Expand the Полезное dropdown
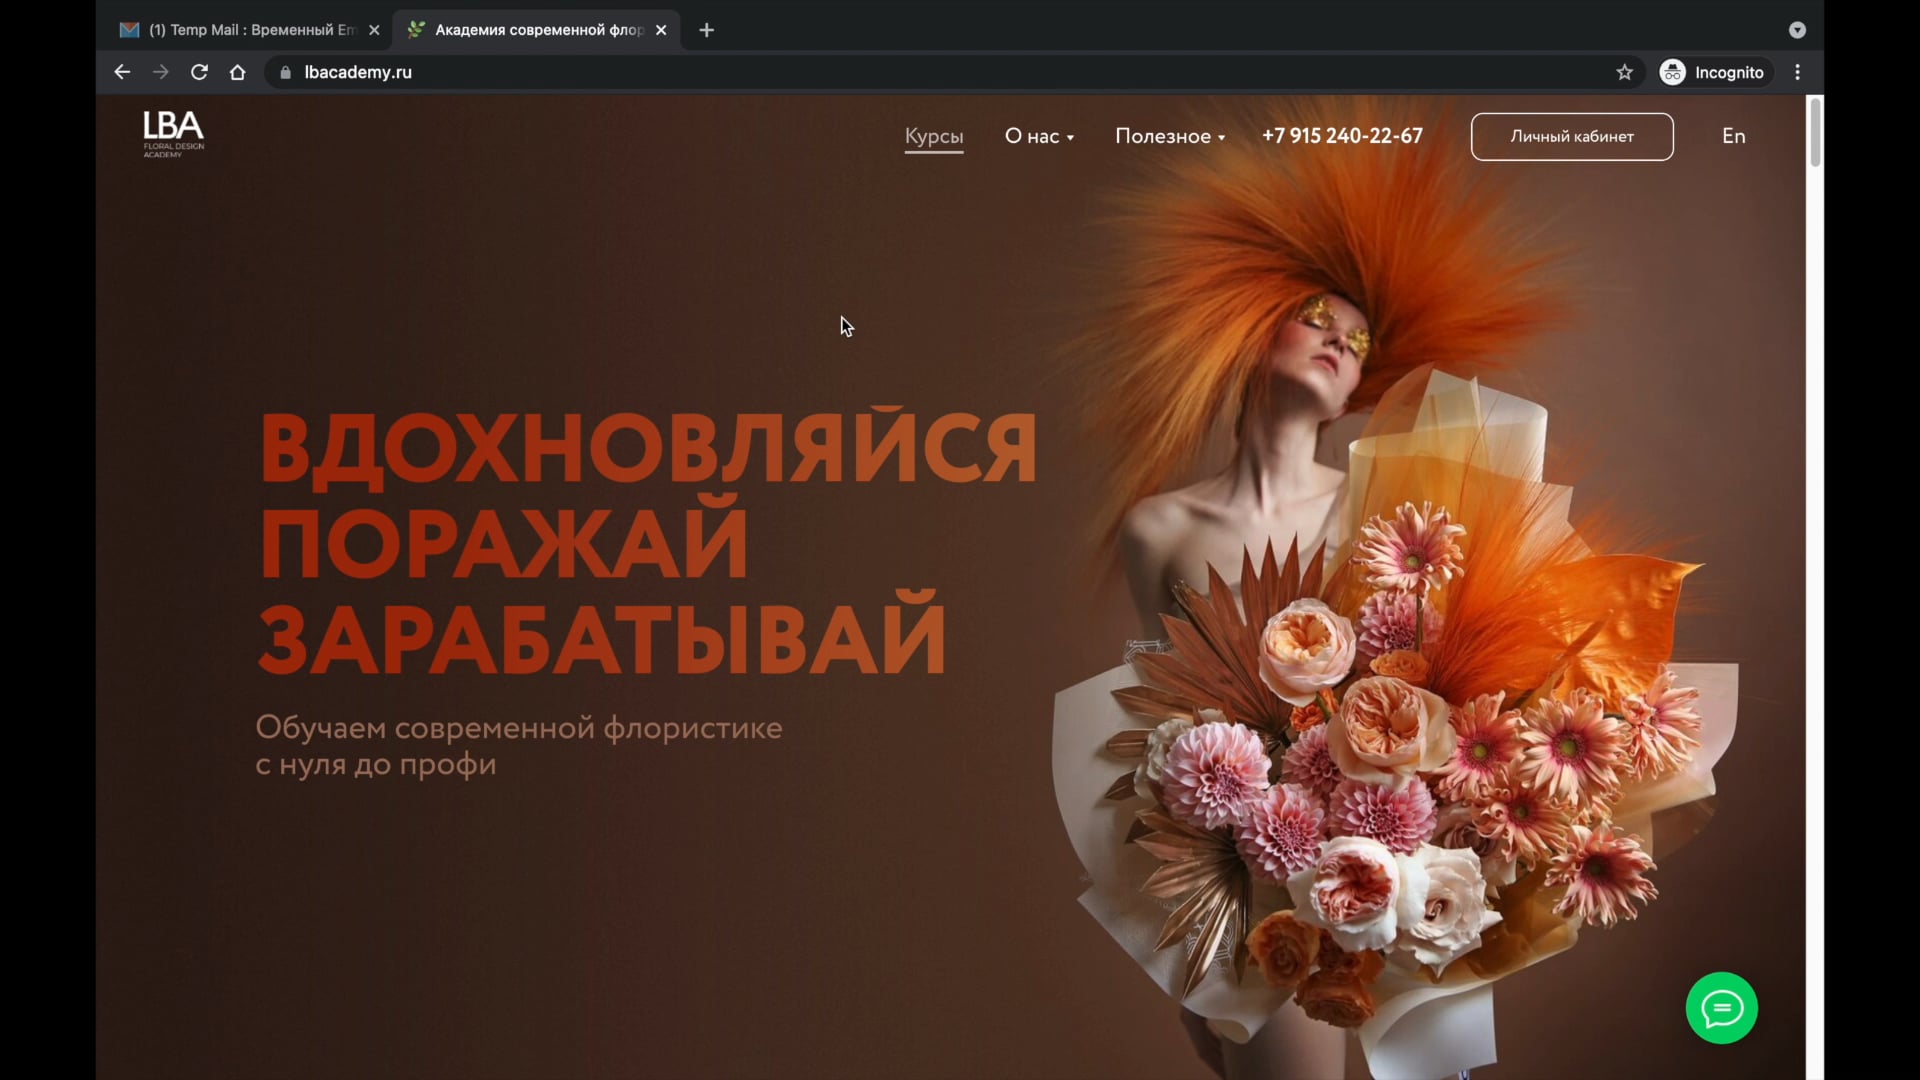This screenshot has width=1920, height=1080. pyautogui.click(x=1168, y=136)
